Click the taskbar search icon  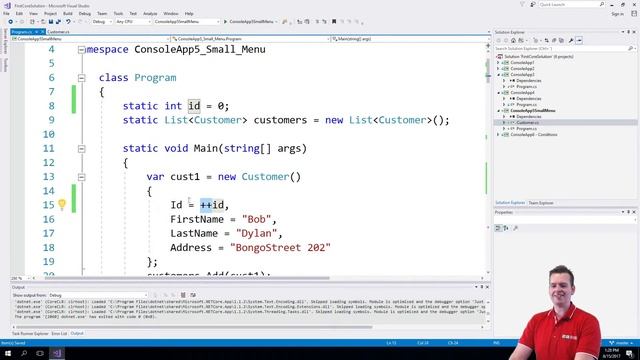click(x=24, y=353)
